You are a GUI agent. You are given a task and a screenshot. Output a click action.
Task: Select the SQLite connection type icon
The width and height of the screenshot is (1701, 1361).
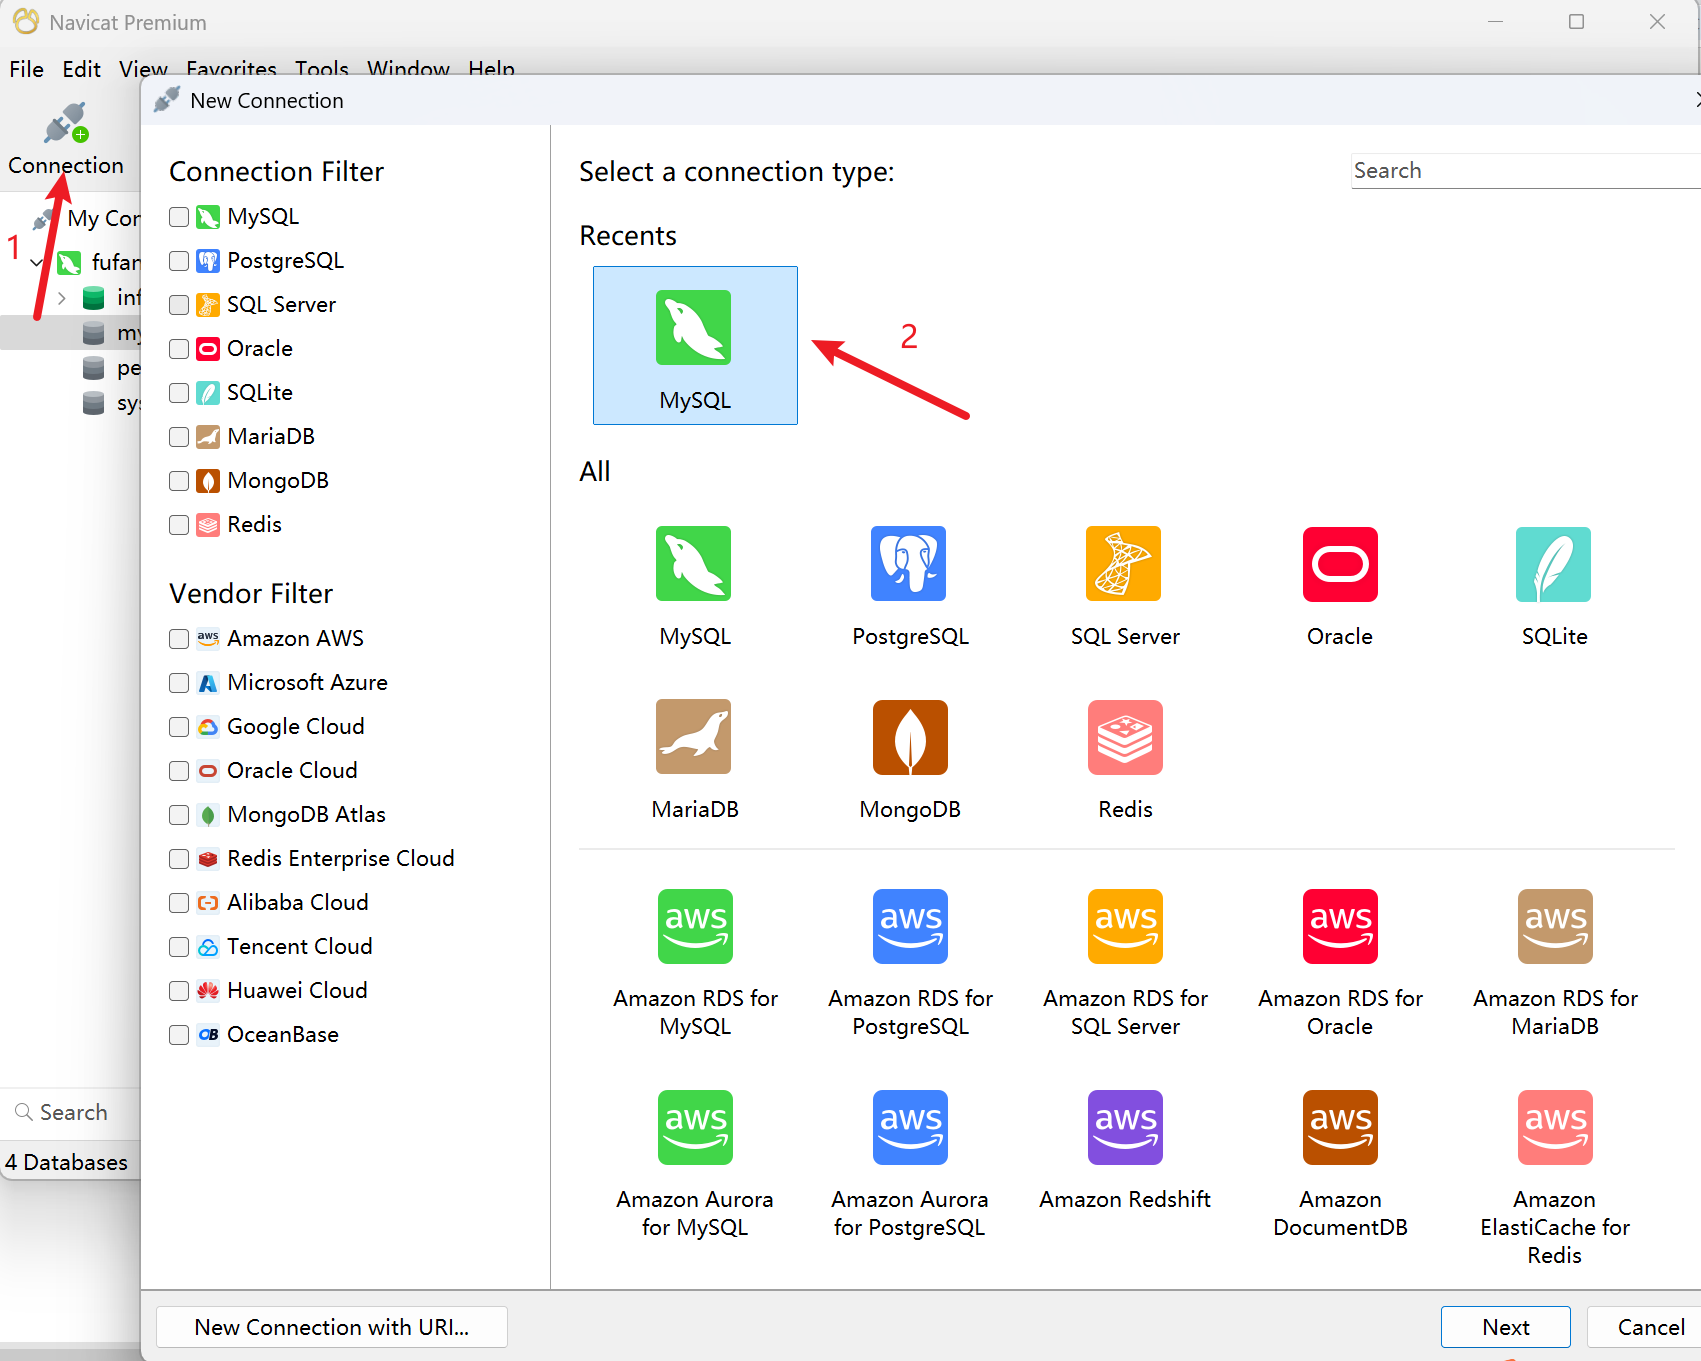[1554, 564]
